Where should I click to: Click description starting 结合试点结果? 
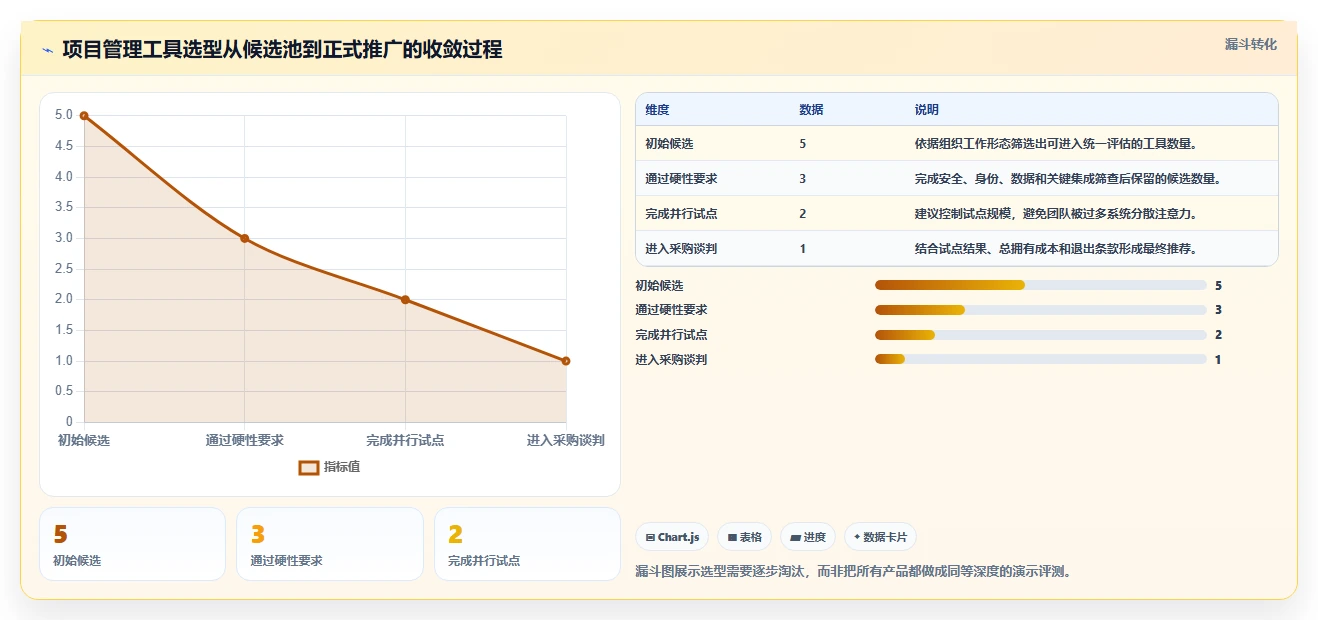pyautogui.click(x=1056, y=249)
